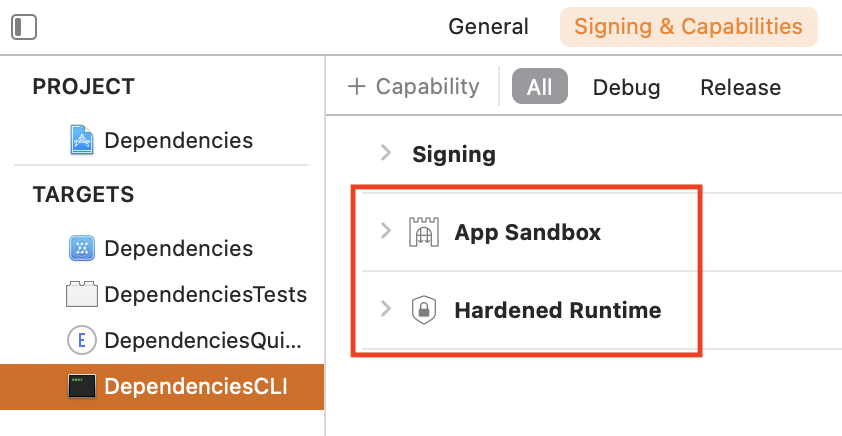This screenshot has height=436, width=842.
Task: Switch to the General tab
Action: 488,27
